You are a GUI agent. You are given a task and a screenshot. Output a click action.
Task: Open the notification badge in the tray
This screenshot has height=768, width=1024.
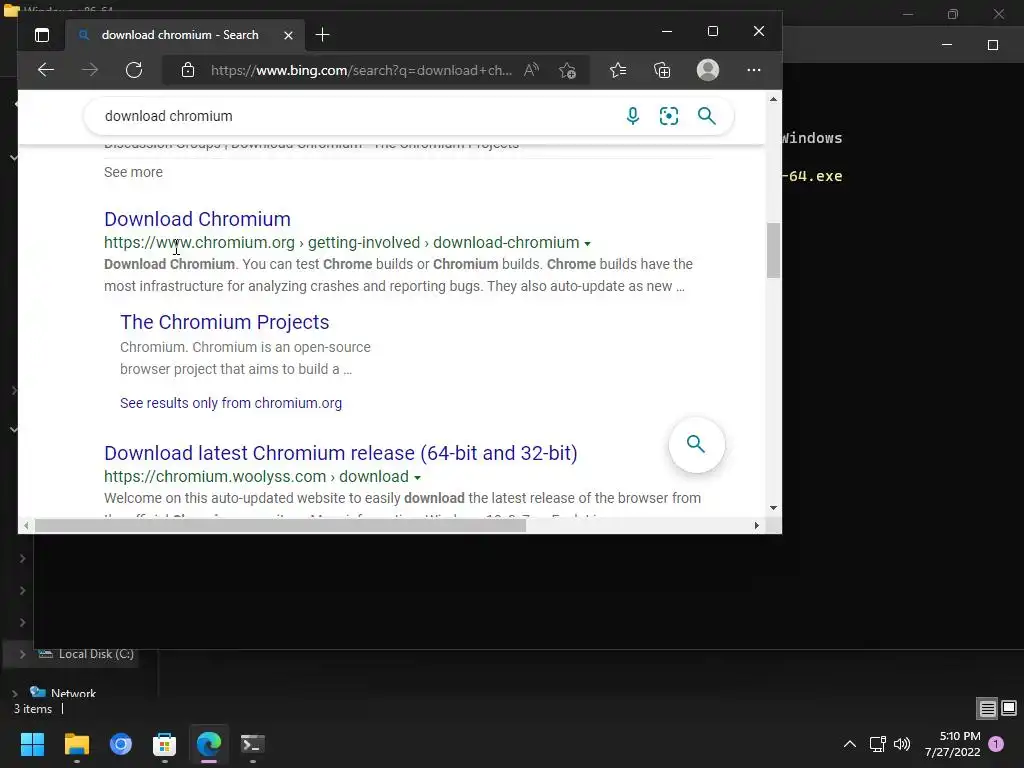996,743
